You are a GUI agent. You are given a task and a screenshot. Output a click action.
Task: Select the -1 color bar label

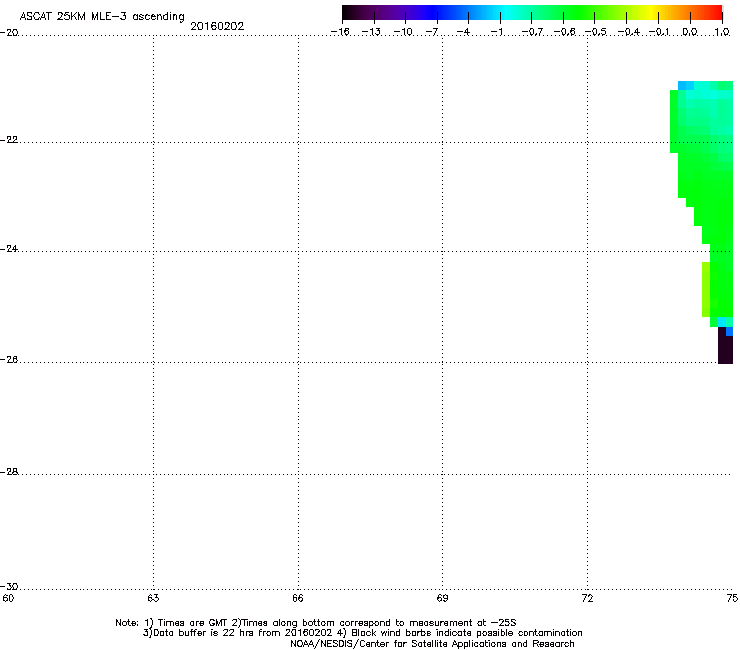(x=496, y=32)
